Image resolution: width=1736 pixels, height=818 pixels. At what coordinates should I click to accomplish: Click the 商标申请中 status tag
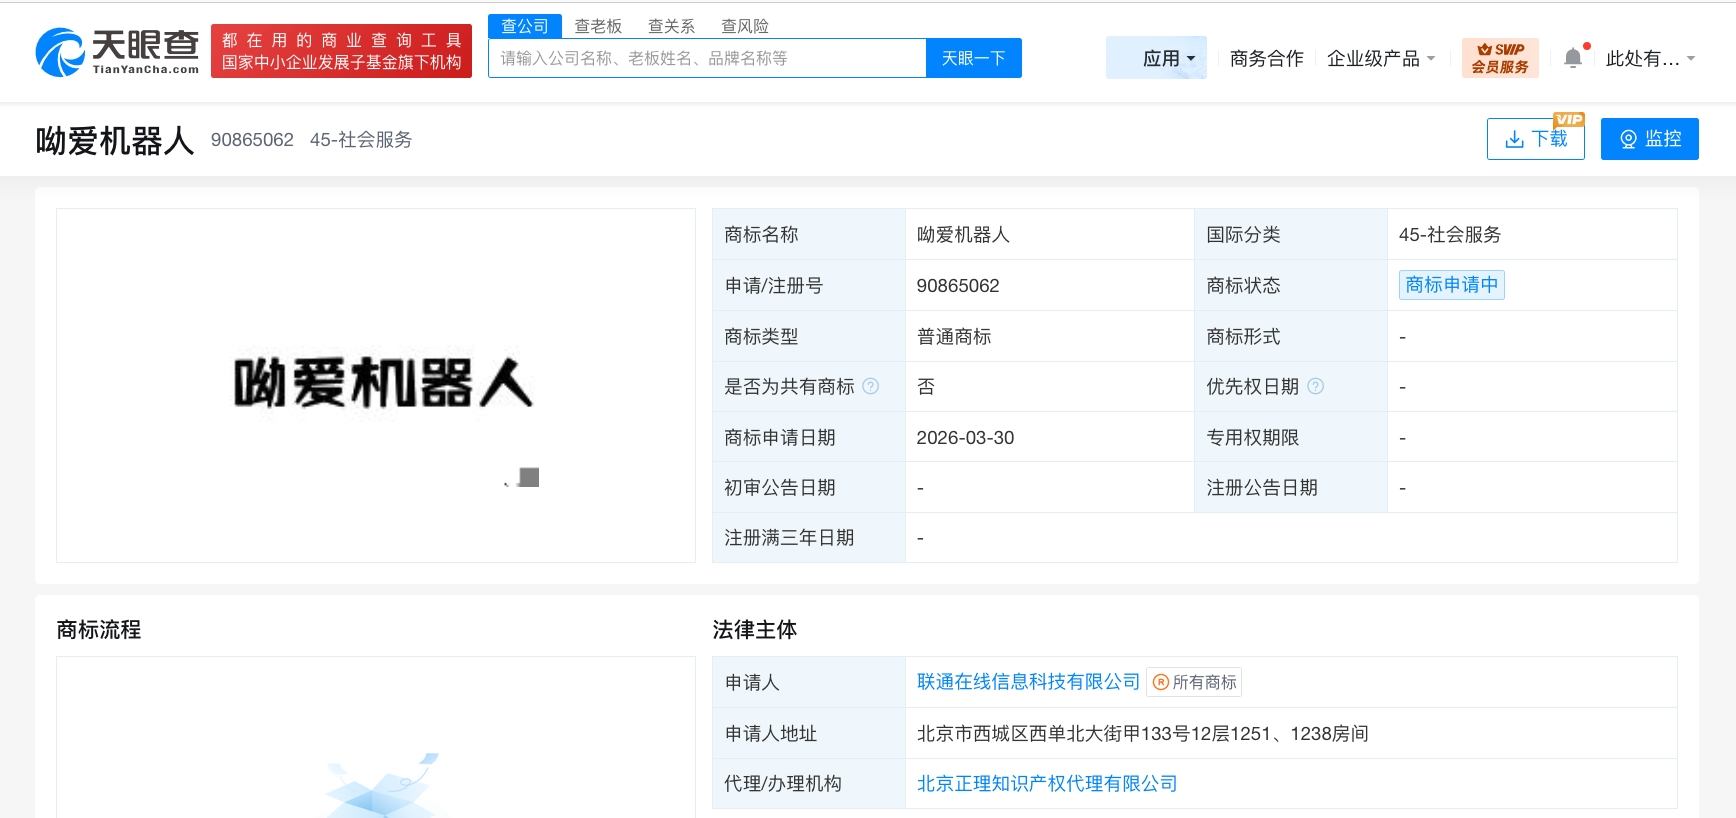pos(1452,285)
